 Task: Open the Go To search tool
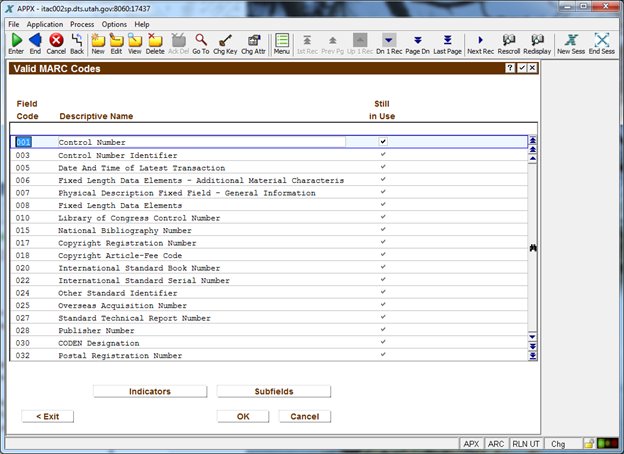coord(201,41)
